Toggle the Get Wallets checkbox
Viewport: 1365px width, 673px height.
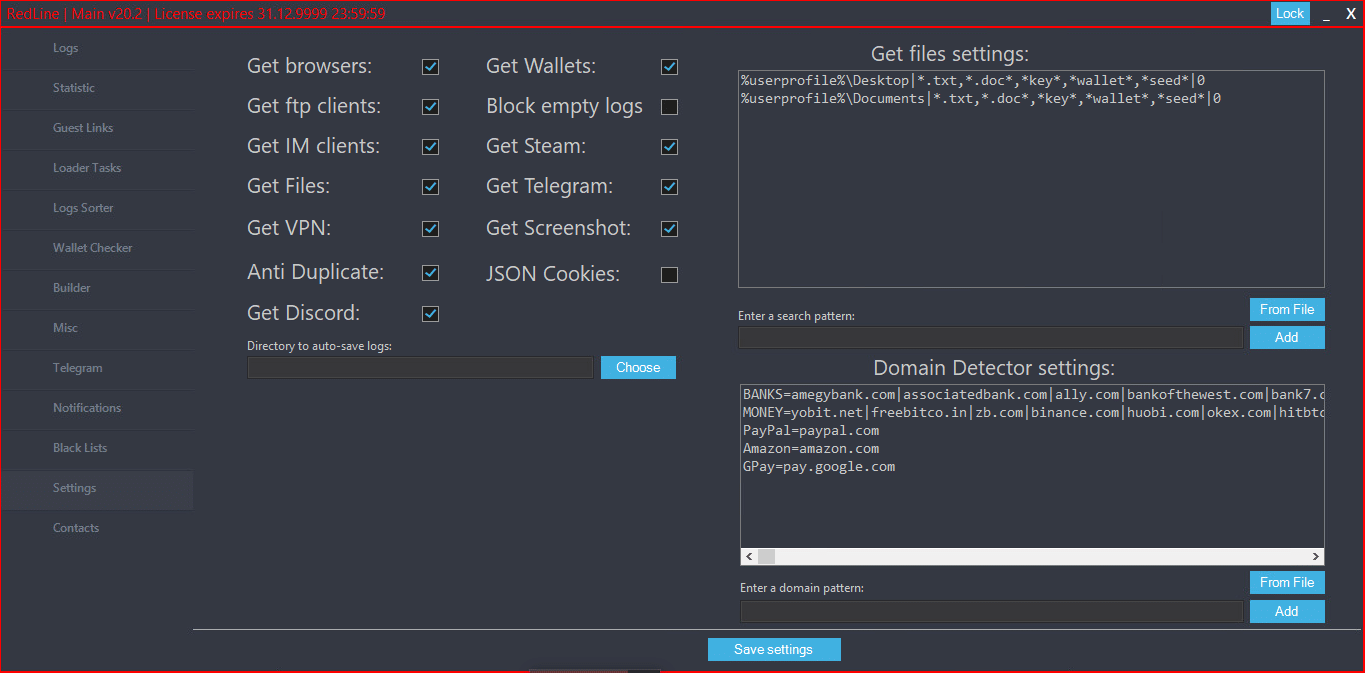click(669, 67)
